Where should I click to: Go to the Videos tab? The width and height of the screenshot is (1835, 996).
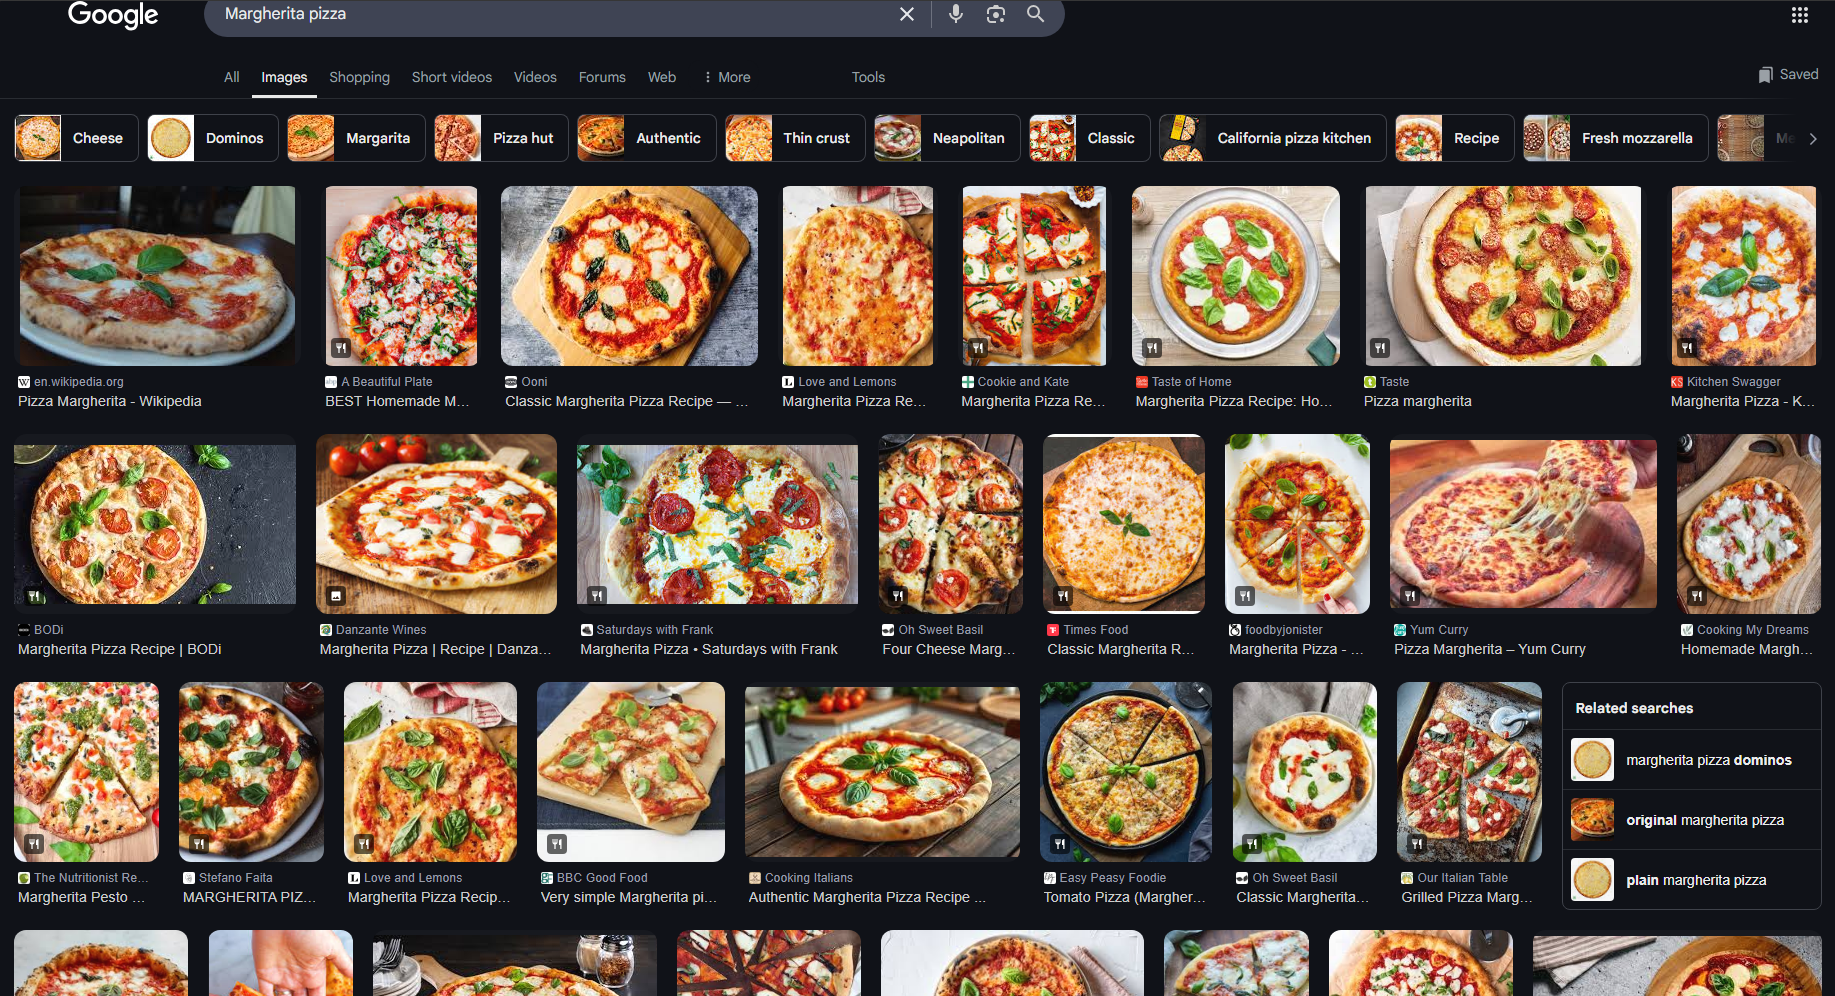535,77
